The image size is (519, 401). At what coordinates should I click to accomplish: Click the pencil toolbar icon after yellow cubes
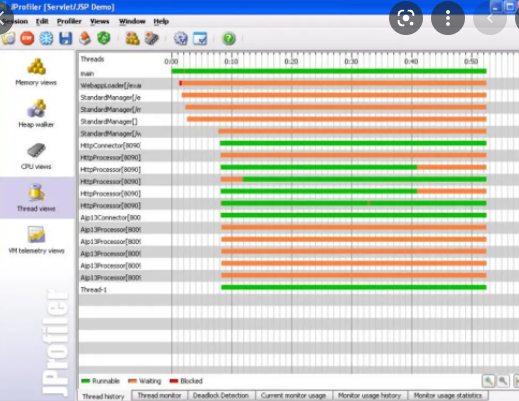pos(152,38)
